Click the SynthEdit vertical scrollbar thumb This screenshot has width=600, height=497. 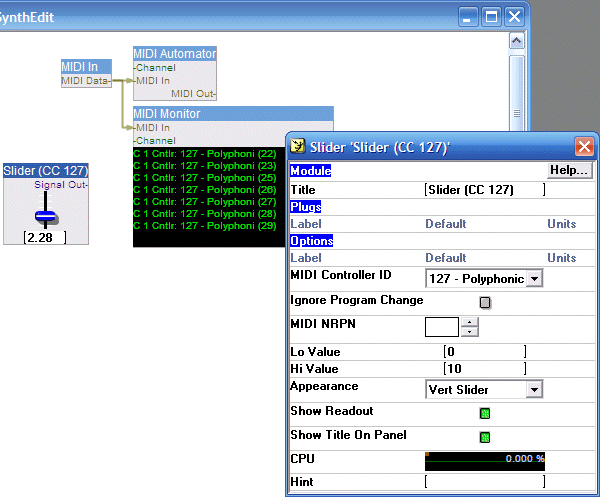[517, 93]
